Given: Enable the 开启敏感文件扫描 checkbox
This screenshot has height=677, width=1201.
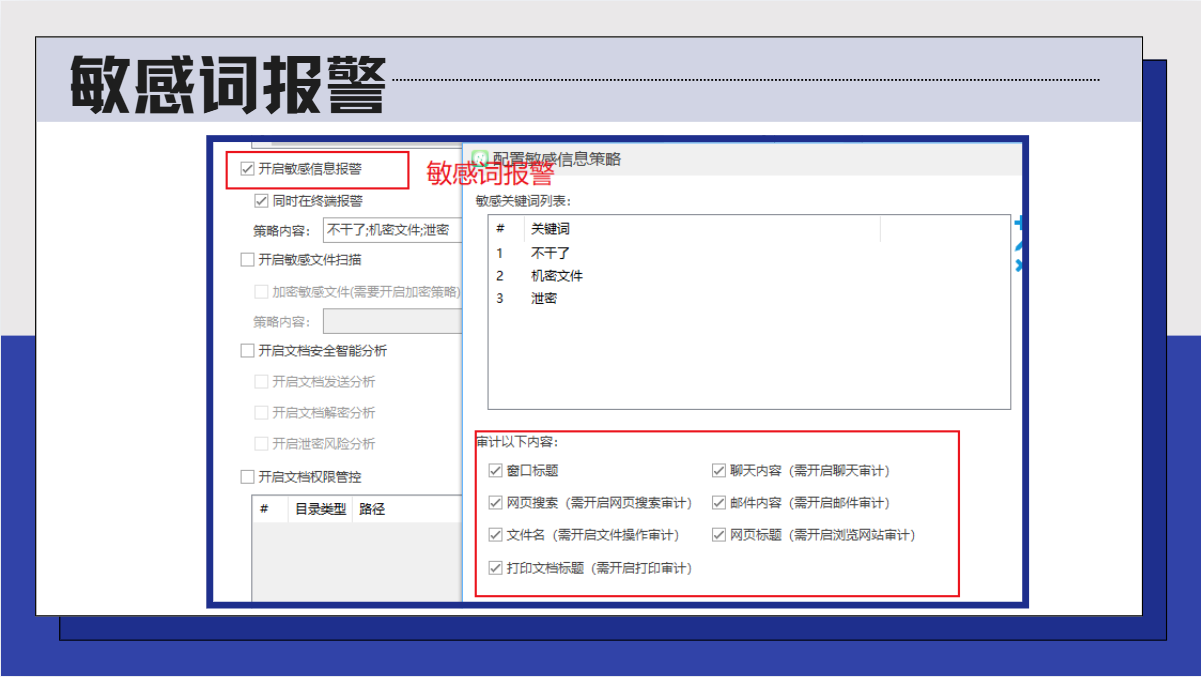Looking at the screenshot, I should coord(248,260).
